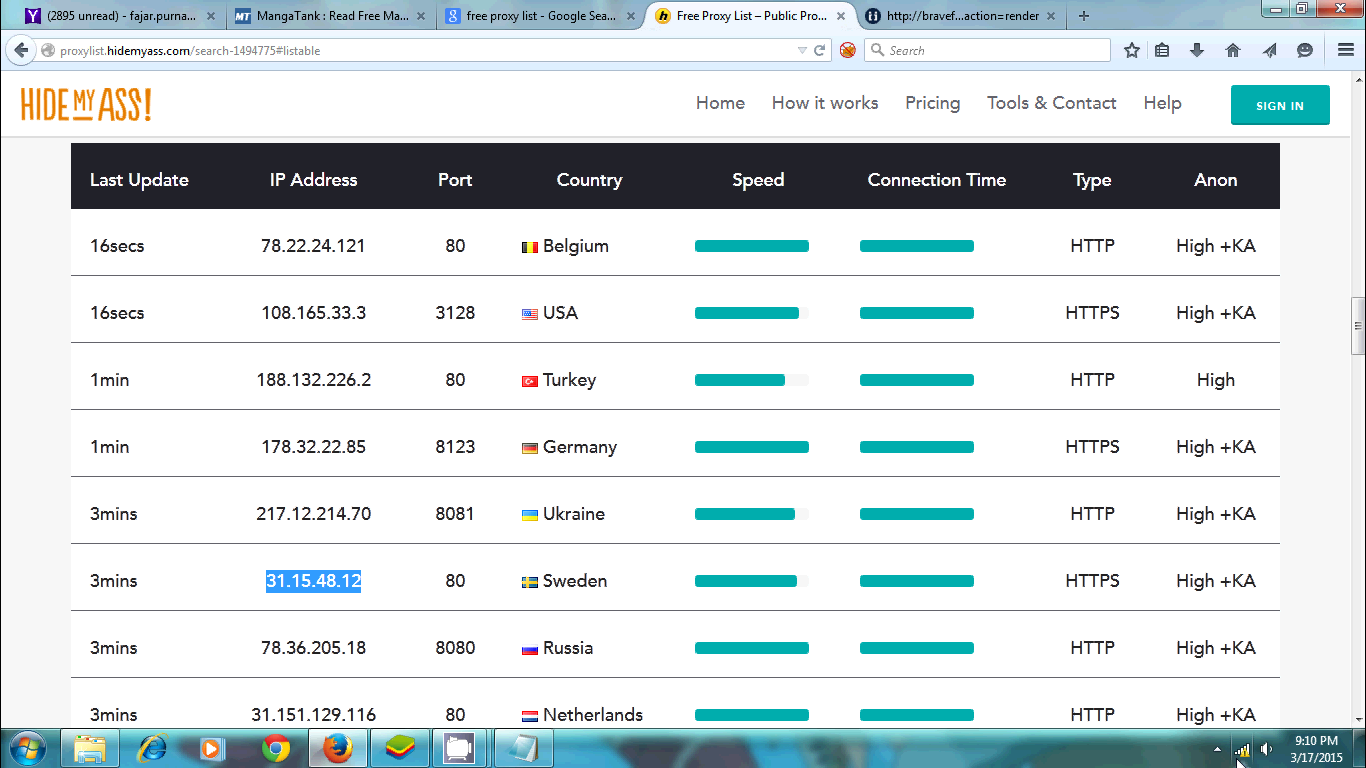1366x768 pixels.
Task: Reload the page with the refresh icon
Action: point(820,50)
